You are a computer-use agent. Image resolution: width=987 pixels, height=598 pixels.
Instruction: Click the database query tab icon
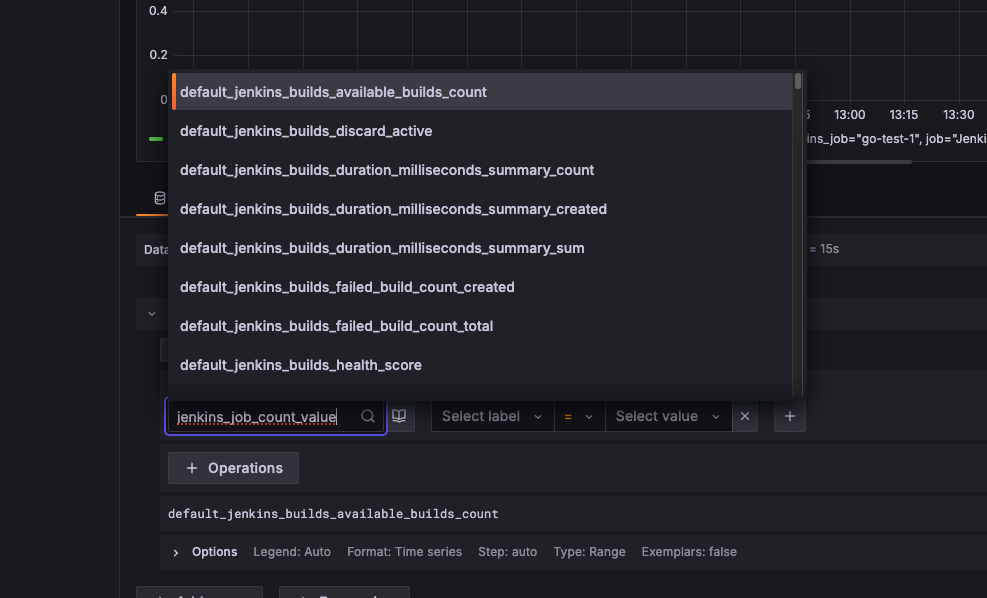tap(160, 198)
